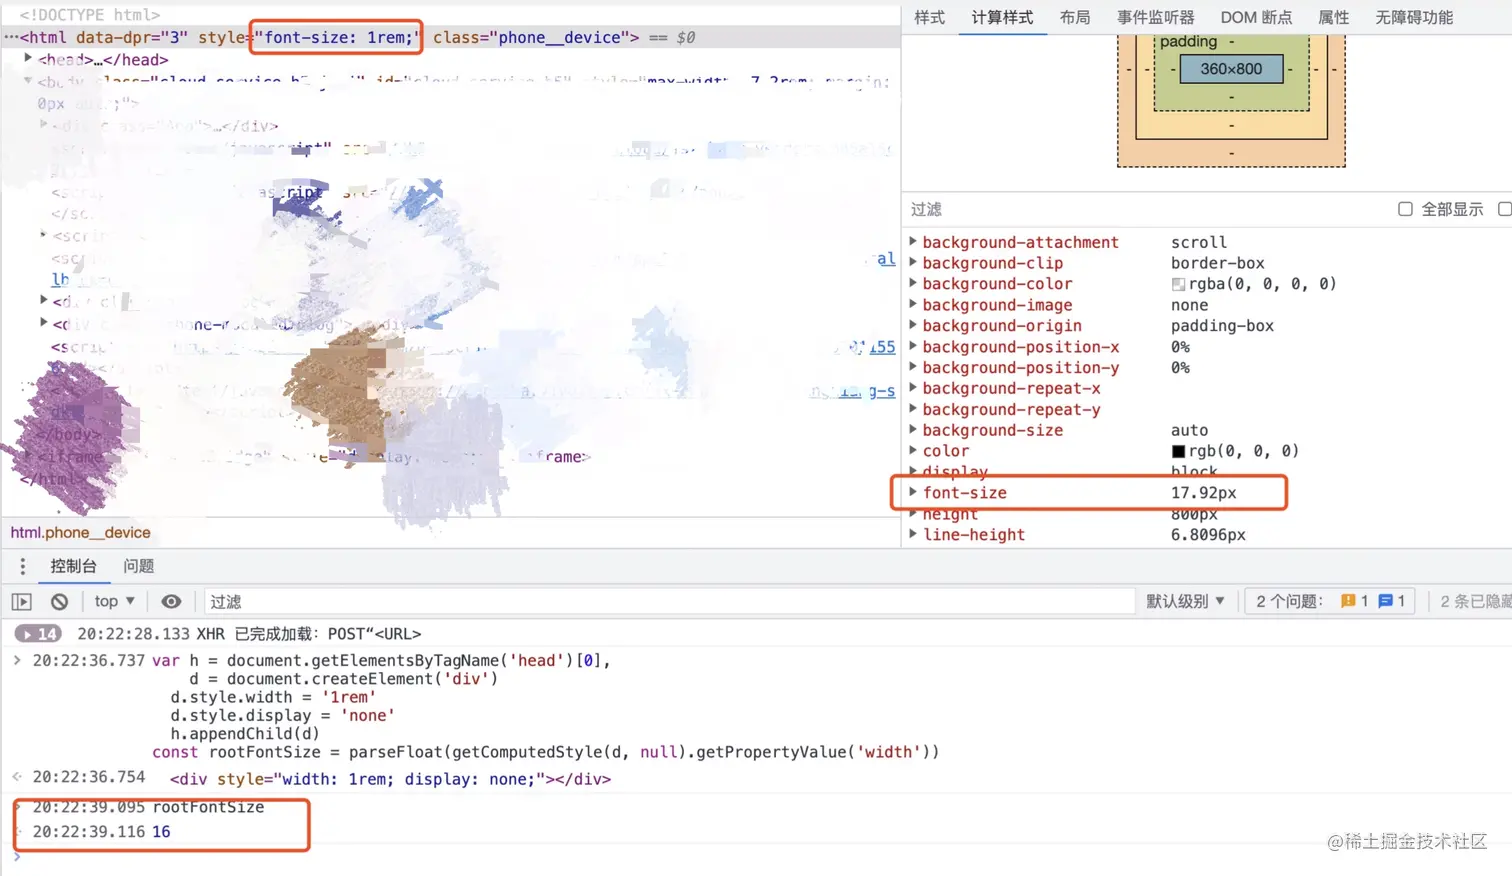The image size is (1512, 876).
Task: Focus the console 过滤 filter field
Action: tap(669, 601)
